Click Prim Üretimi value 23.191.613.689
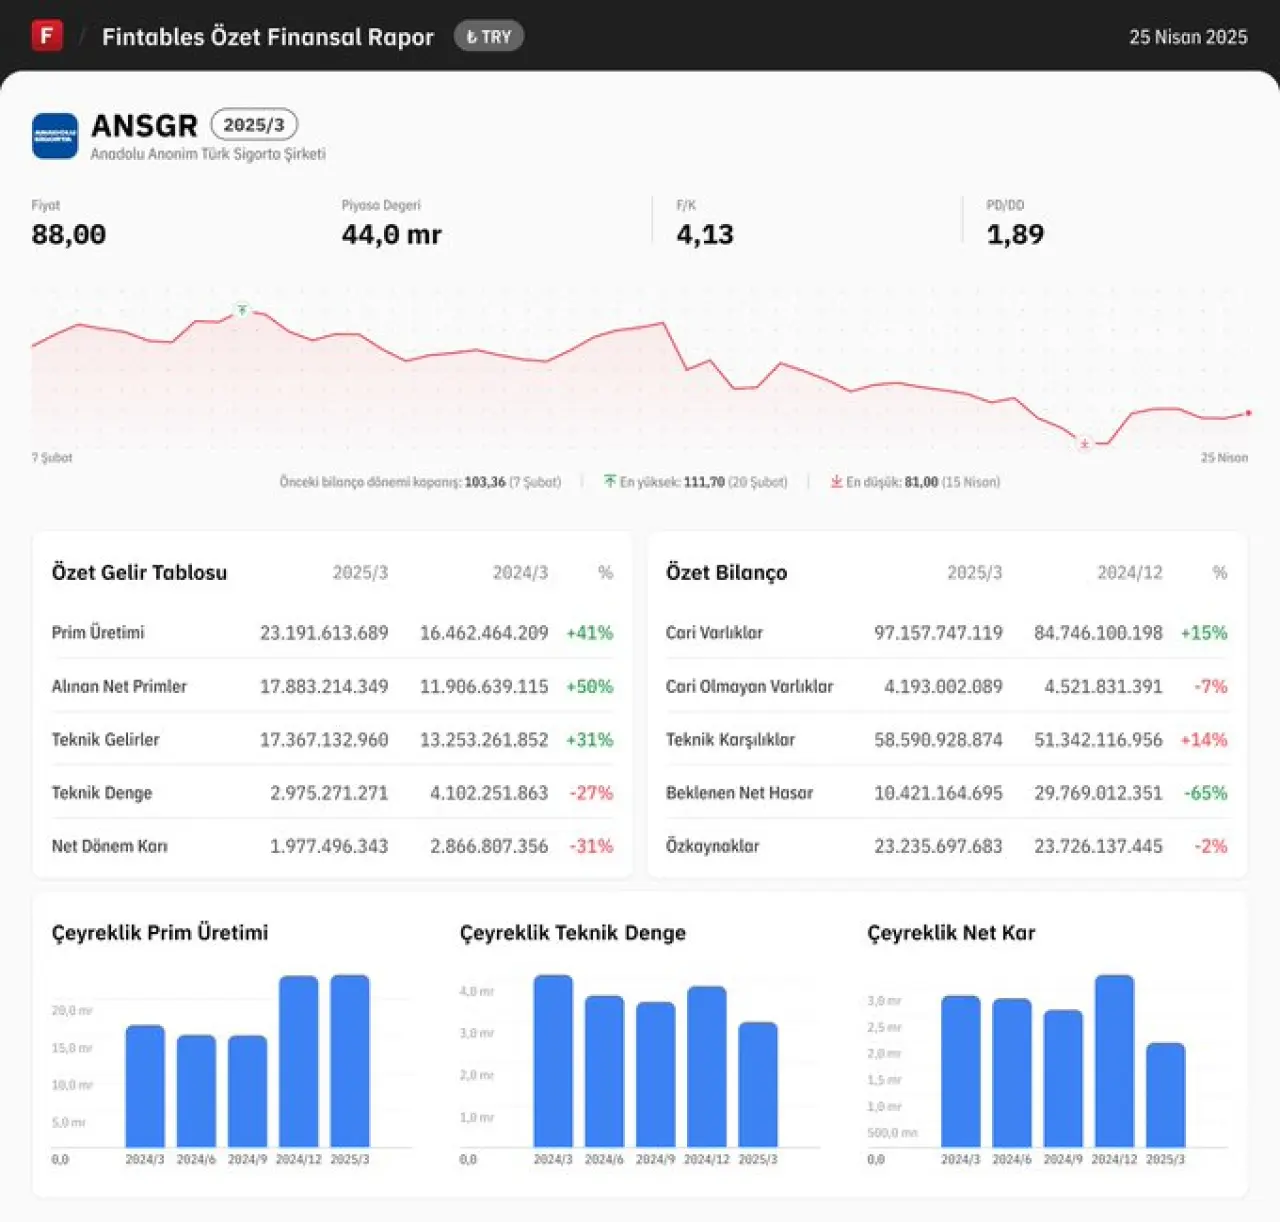1280x1222 pixels. (324, 632)
